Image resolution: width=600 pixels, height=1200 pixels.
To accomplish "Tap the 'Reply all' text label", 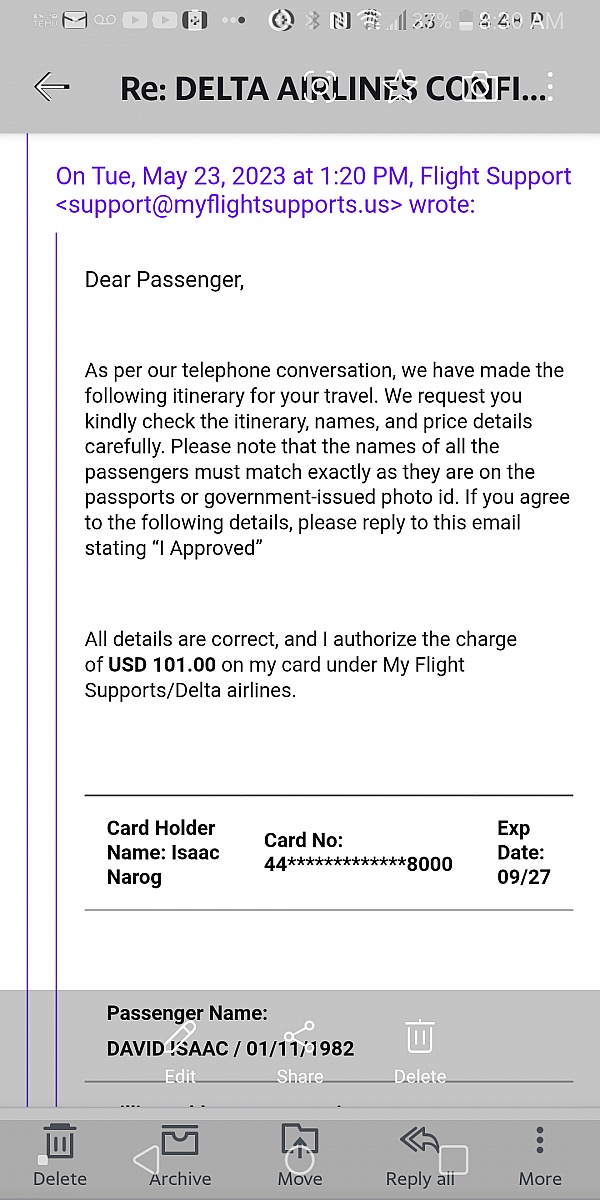I will [x=420, y=1178].
